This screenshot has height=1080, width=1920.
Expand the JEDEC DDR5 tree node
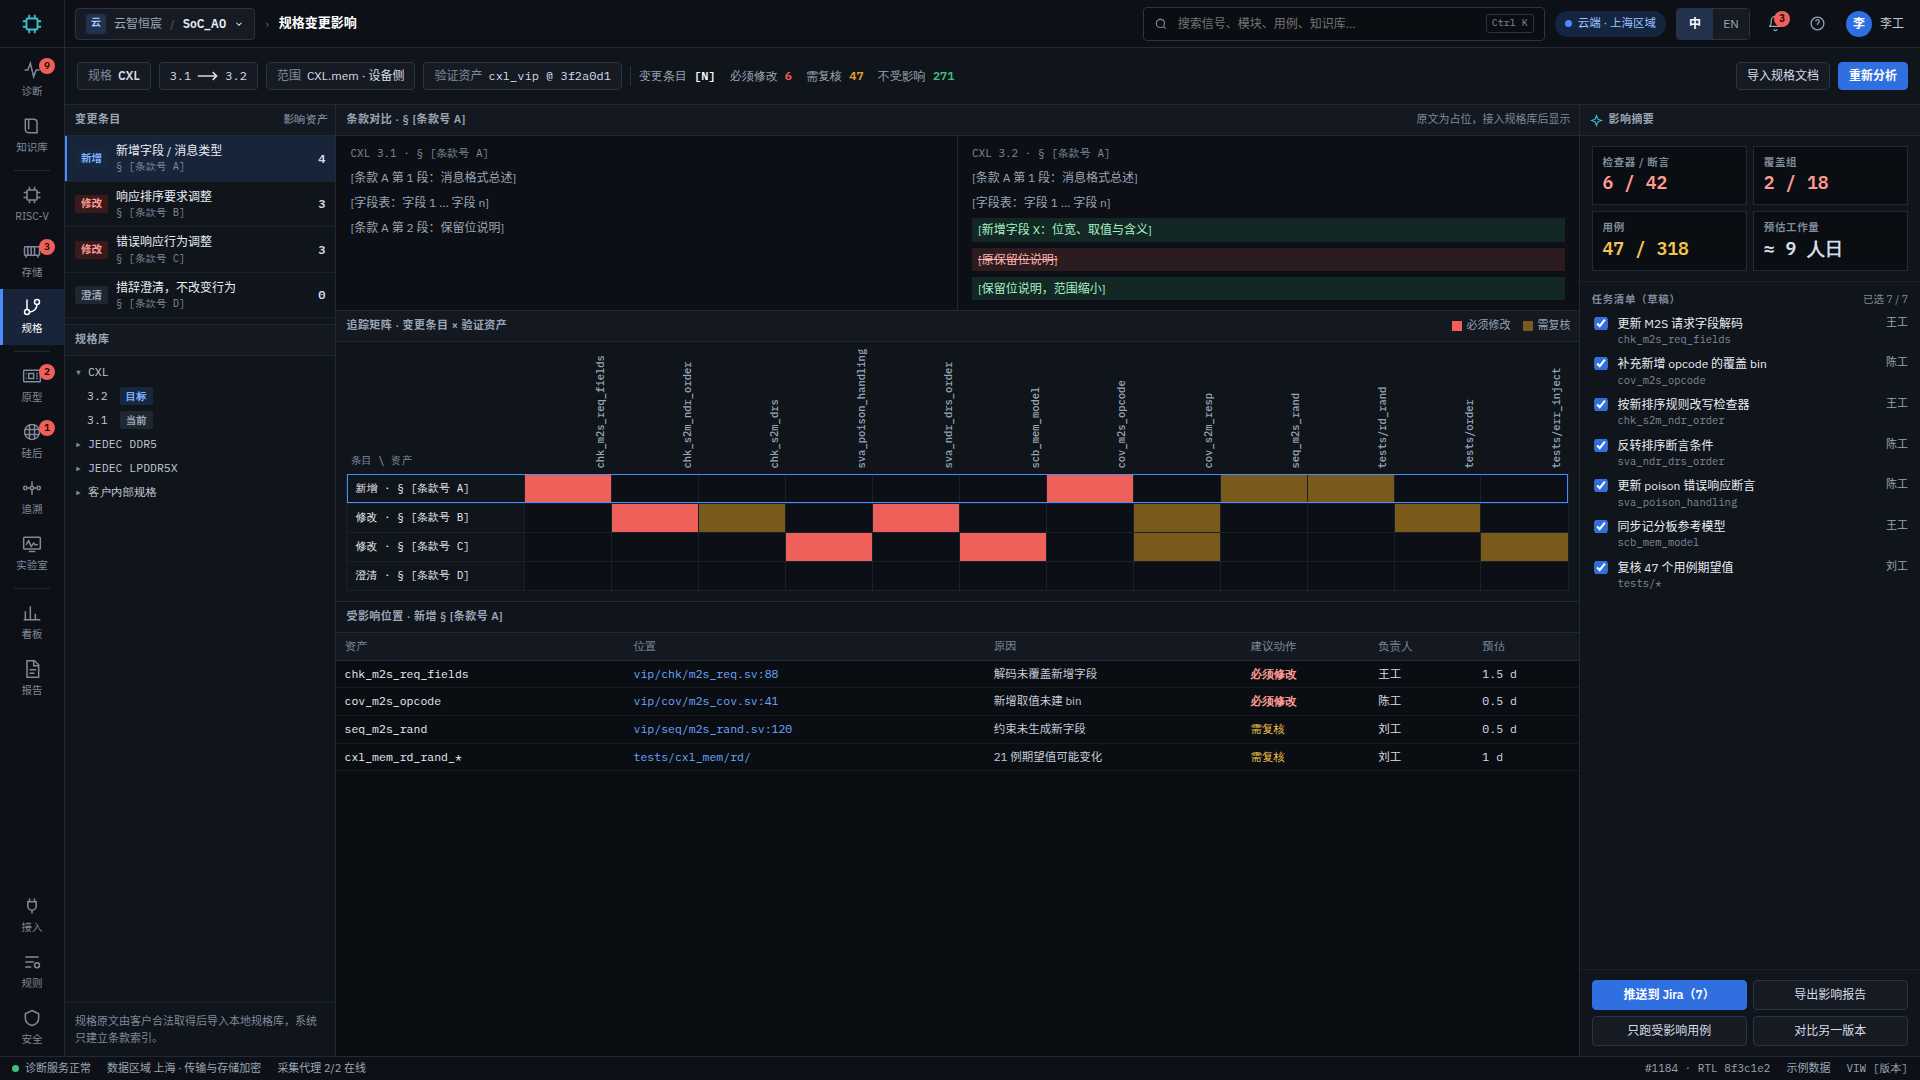tap(78, 444)
